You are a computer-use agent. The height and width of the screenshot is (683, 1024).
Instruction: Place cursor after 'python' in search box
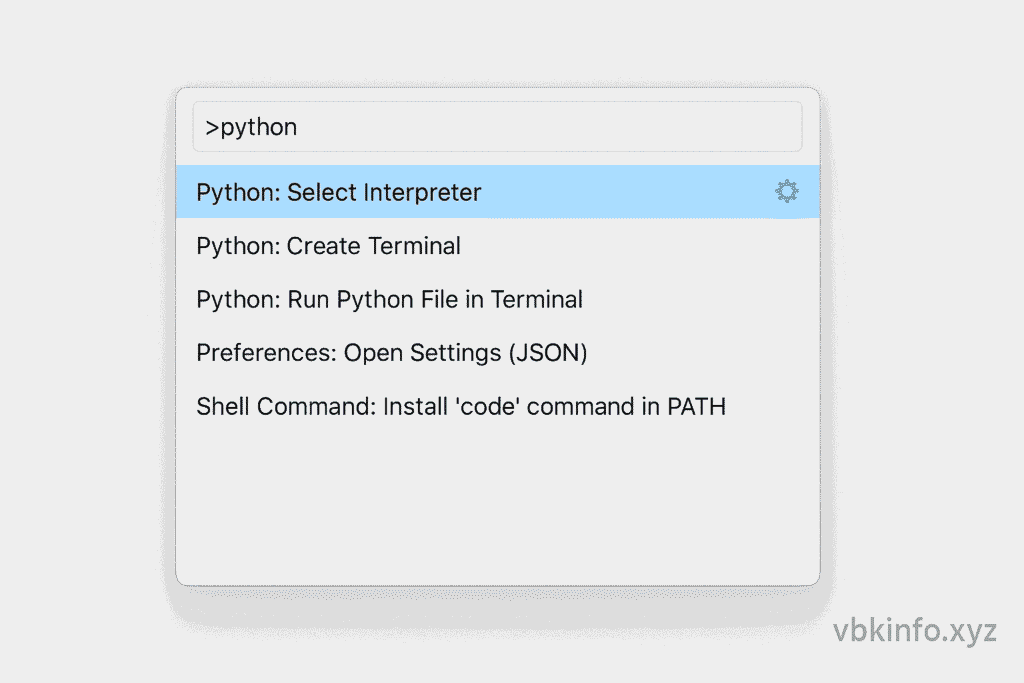pyautogui.click(x=299, y=128)
